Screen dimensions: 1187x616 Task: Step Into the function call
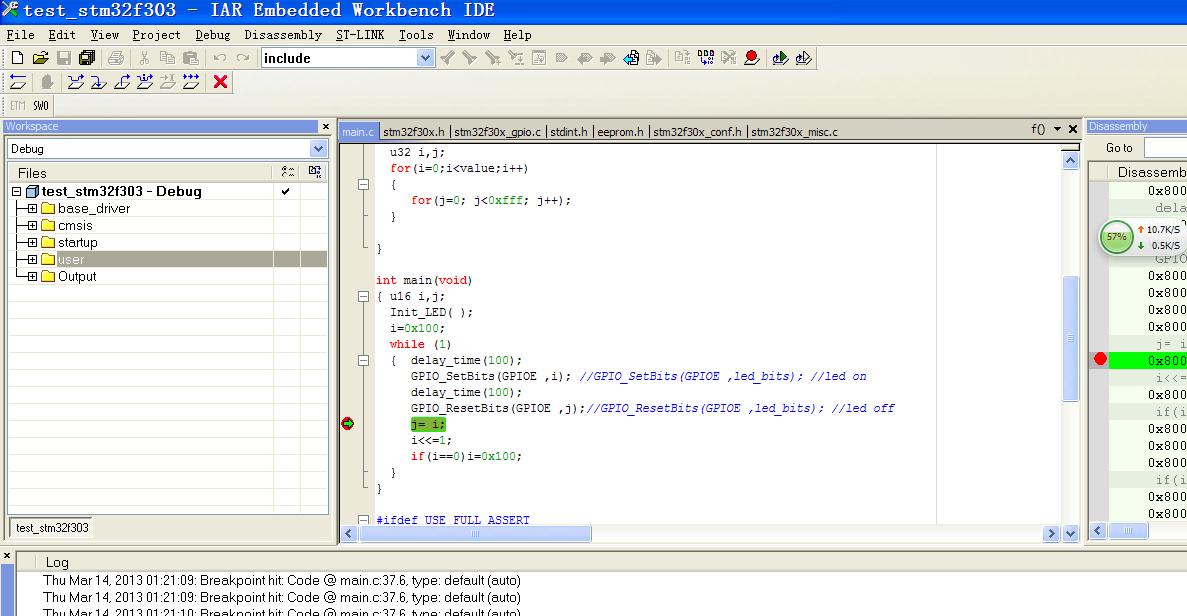point(98,82)
